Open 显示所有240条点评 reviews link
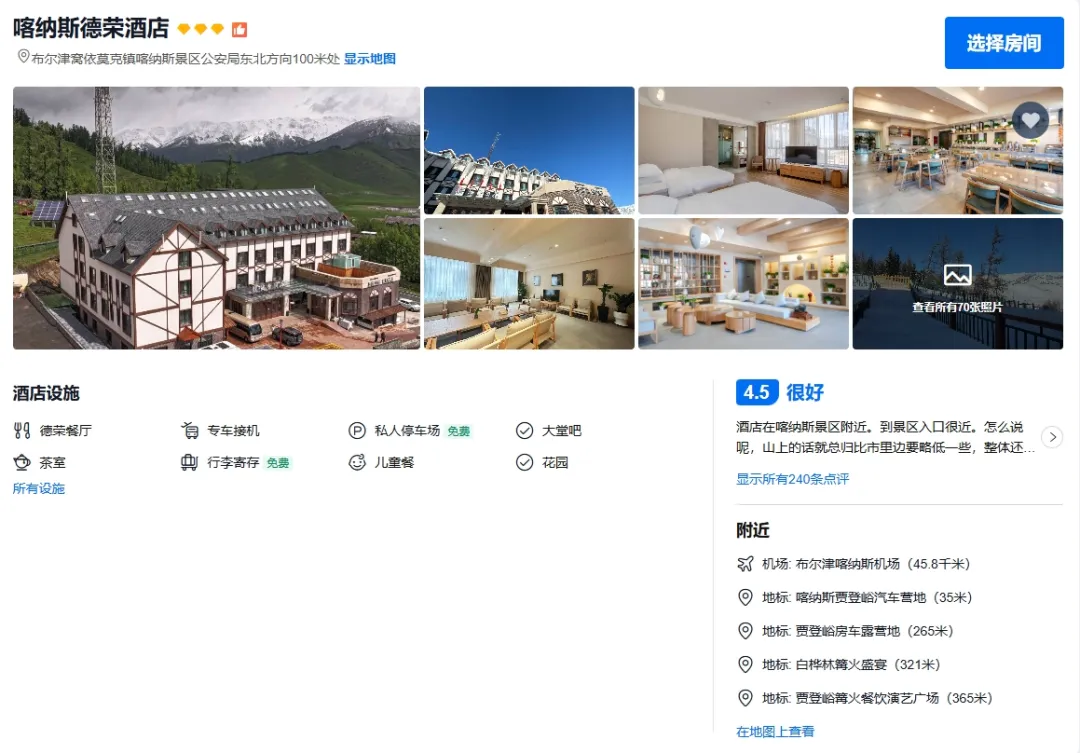Image resolution: width=1080 pixels, height=753 pixels. pyautogui.click(x=793, y=479)
